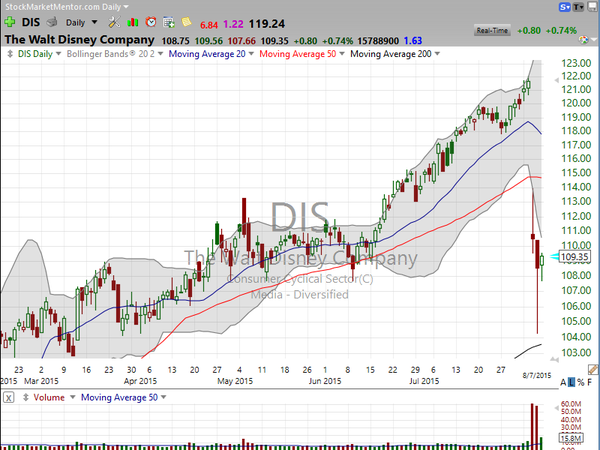Image resolution: width=600 pixels, height=450 pixels.
Task: Open the drawing tools pencil icon
Action: 593,369
